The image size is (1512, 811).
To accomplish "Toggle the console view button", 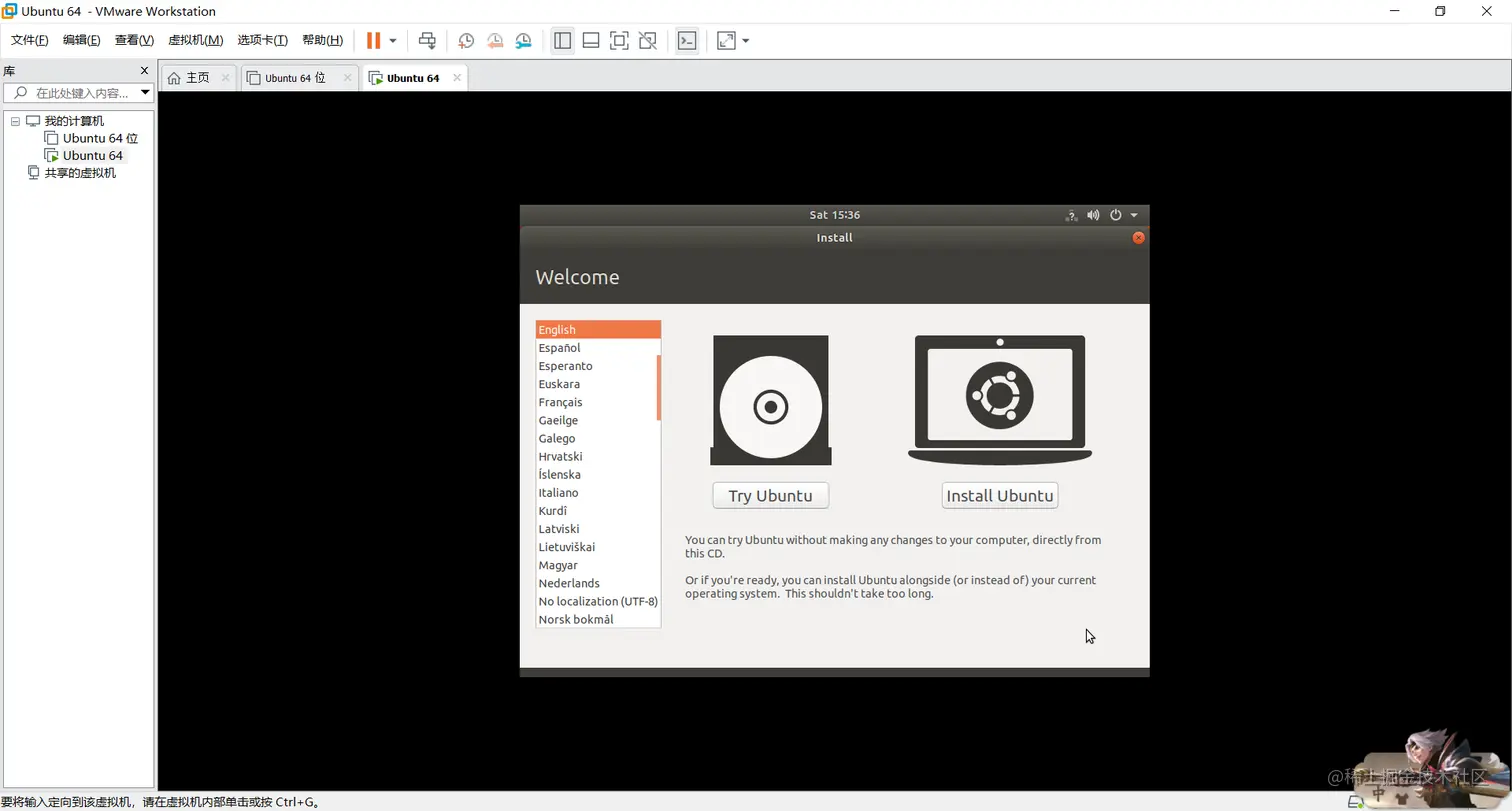I will pos(687,41).
